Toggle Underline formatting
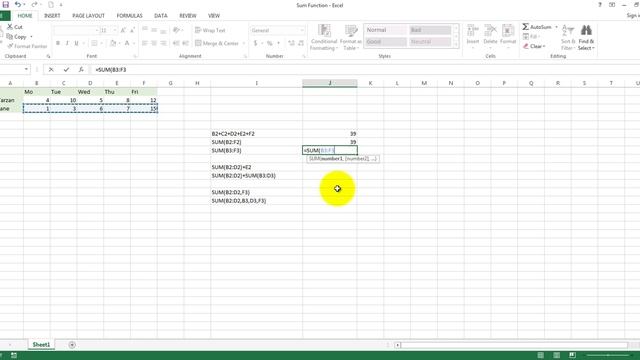This screenshot has height=360, width=640. [x=76, y=43]
